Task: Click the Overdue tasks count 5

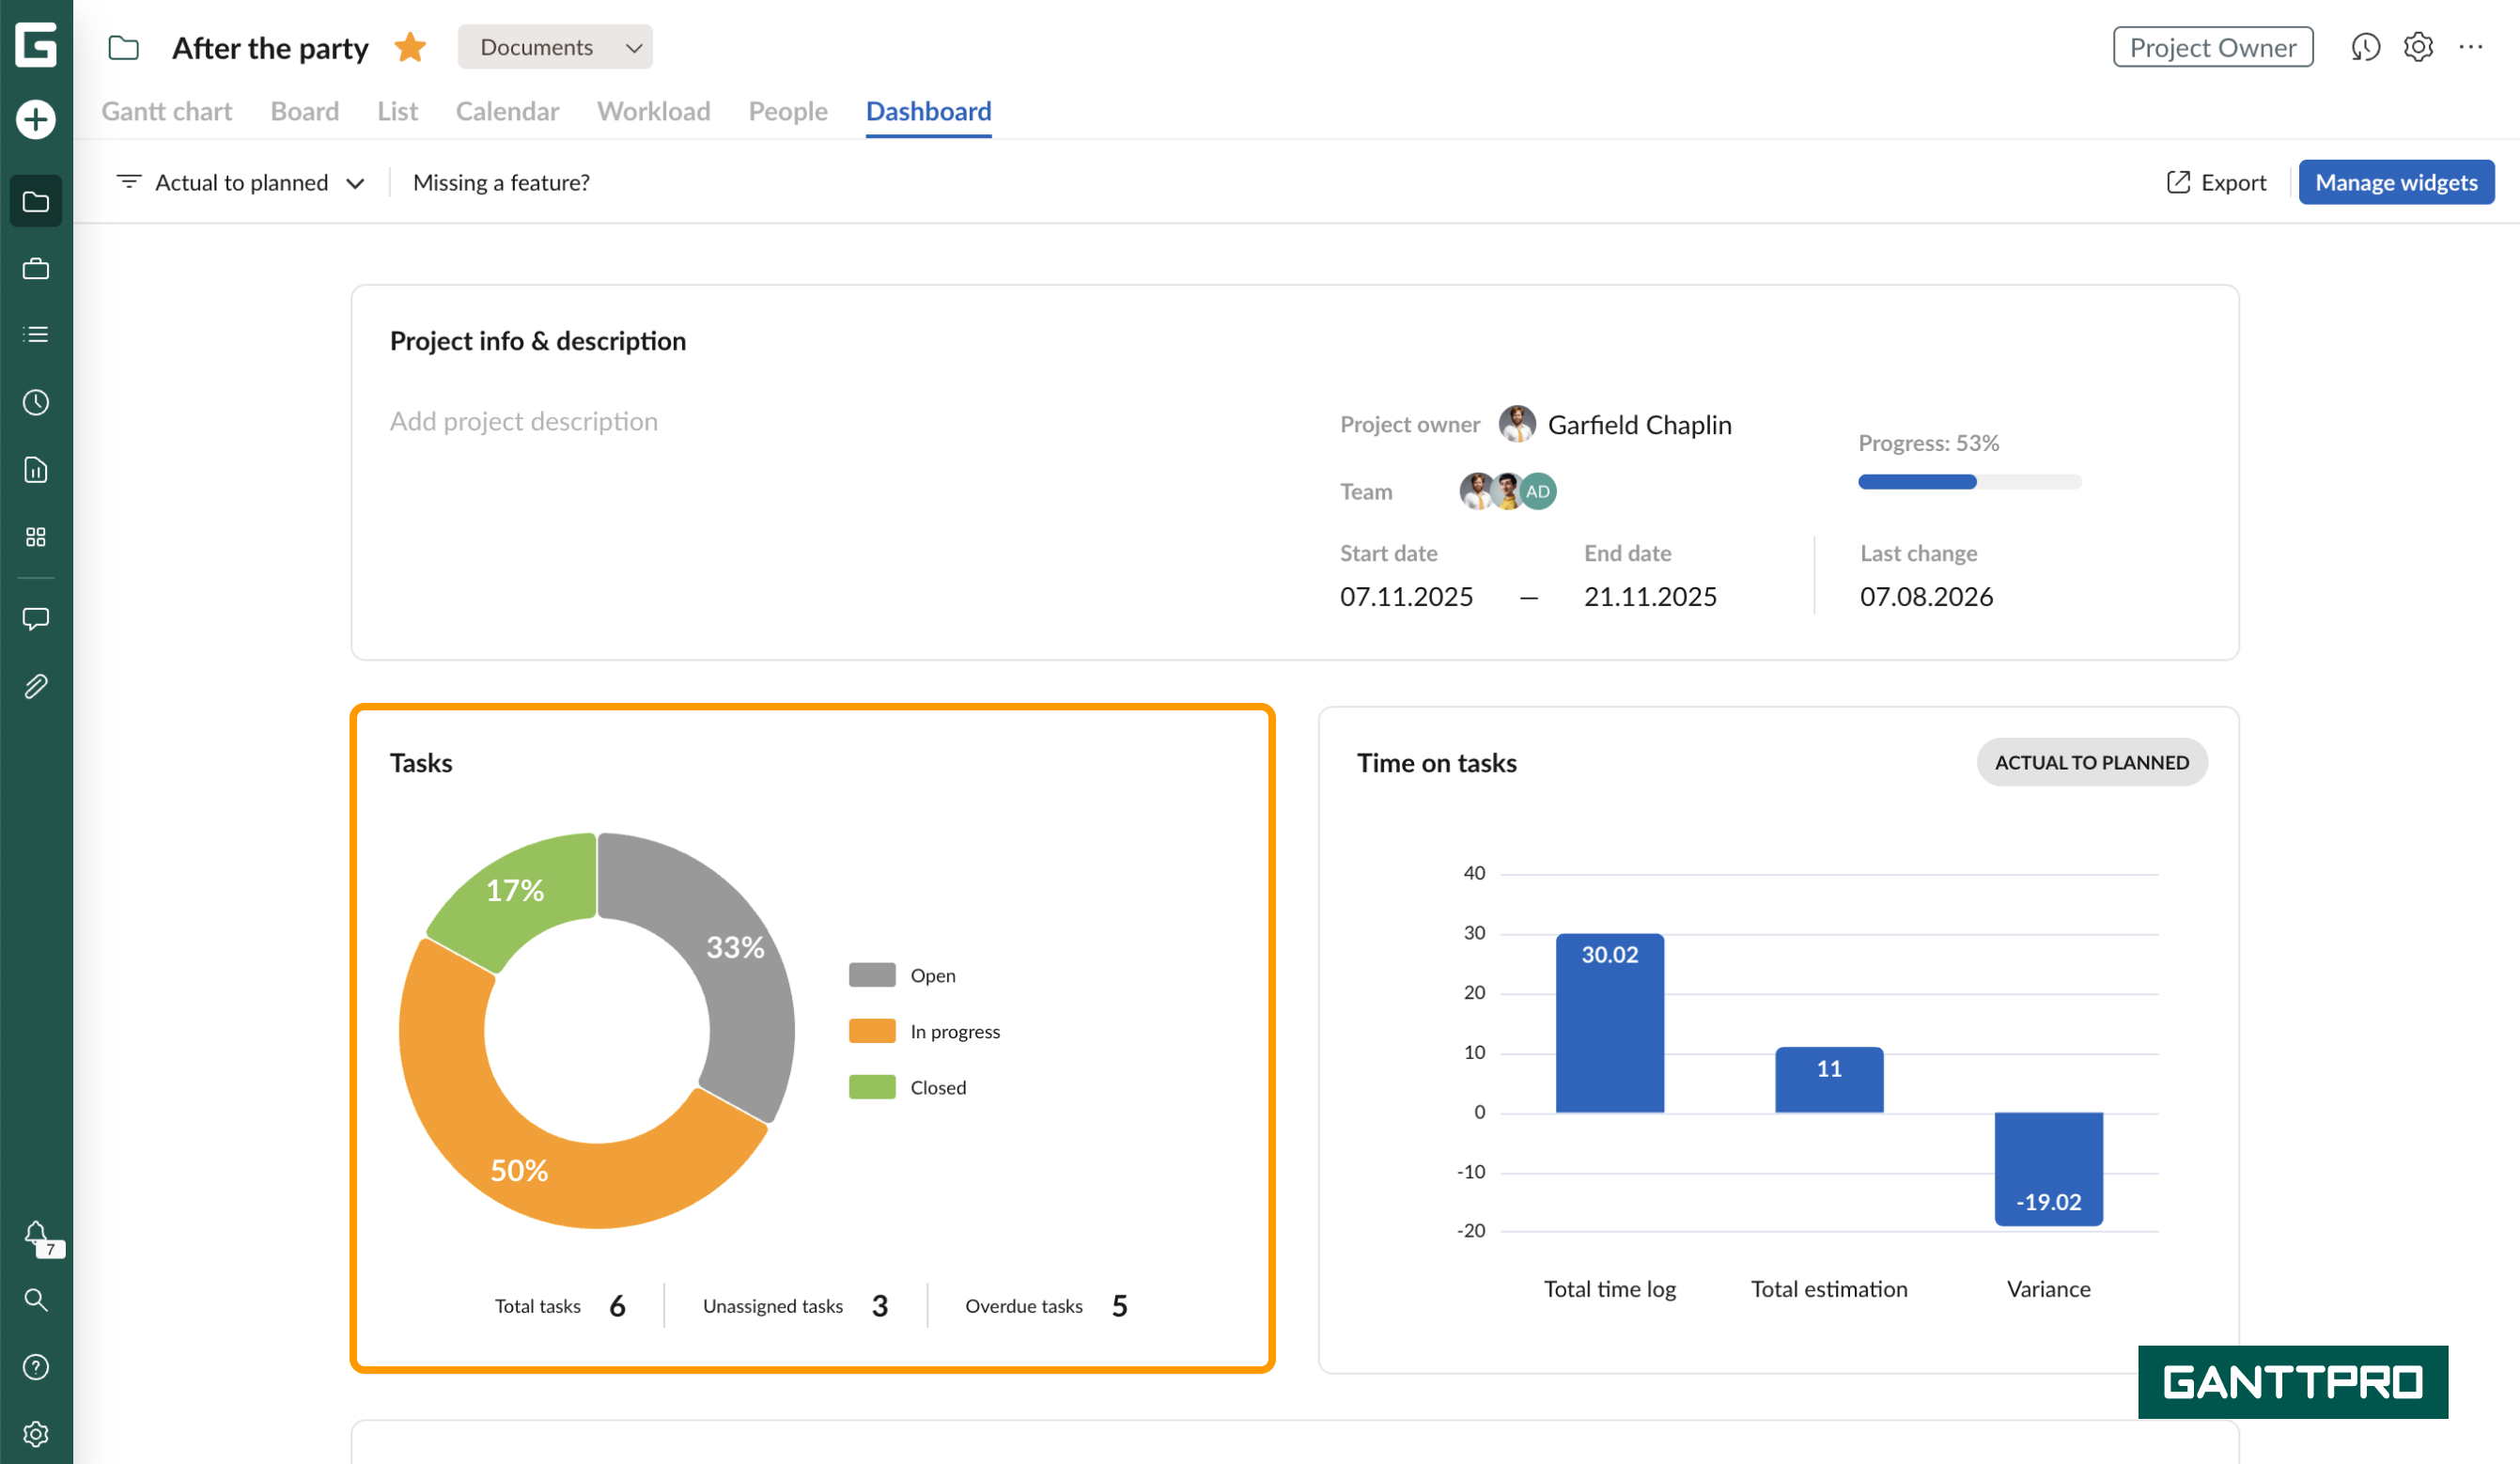Action: (x=1120, y=1306)
